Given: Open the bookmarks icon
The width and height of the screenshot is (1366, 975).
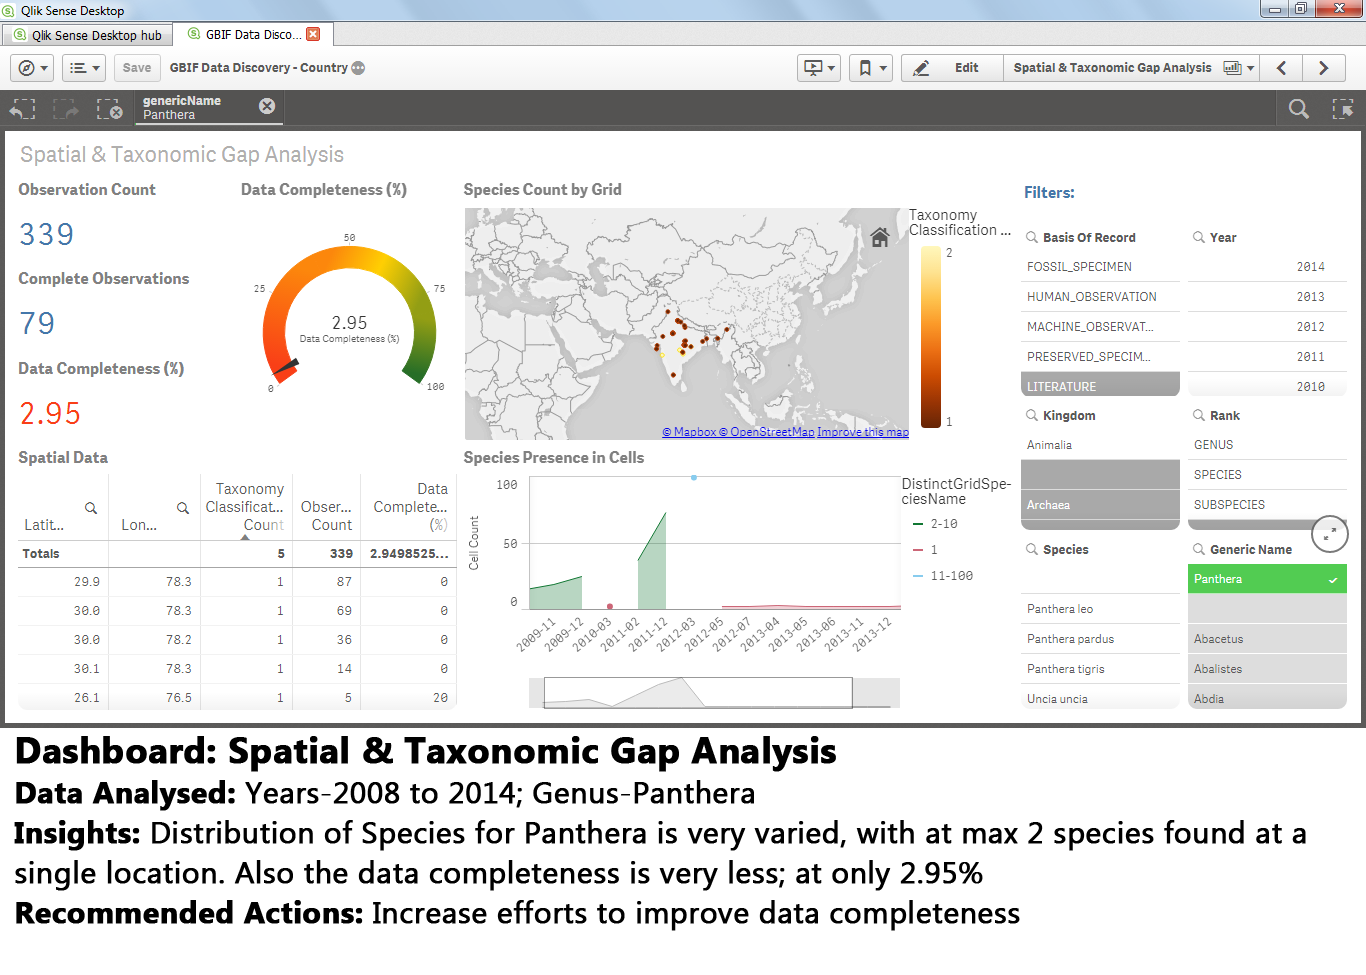Looking at the screenshot, I should pyautogui.click(x=874, y=68).
